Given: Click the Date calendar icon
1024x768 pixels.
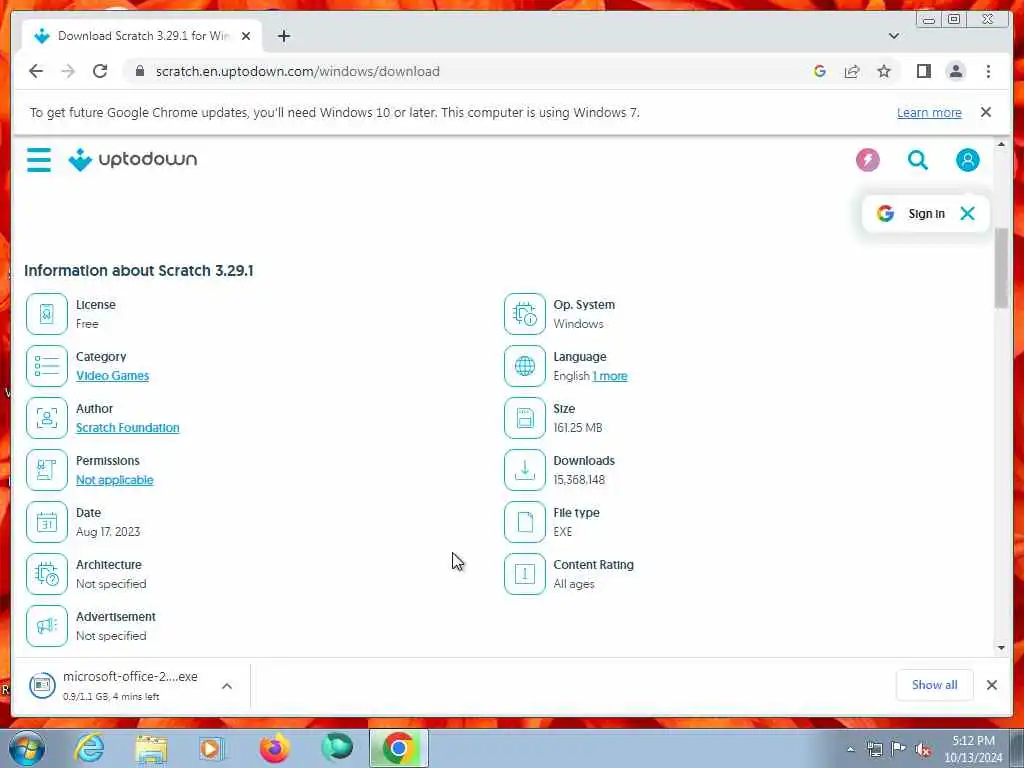Looking at the screenshot, I should 47,522.
